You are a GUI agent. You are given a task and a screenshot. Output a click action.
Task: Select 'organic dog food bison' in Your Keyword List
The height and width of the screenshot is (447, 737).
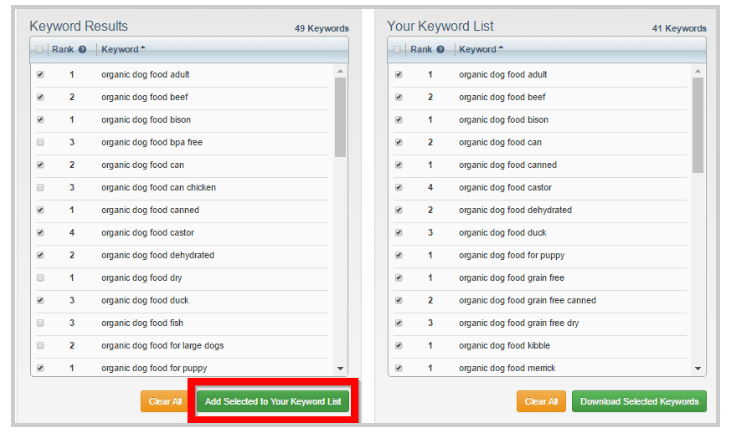(x=503, y=119)
